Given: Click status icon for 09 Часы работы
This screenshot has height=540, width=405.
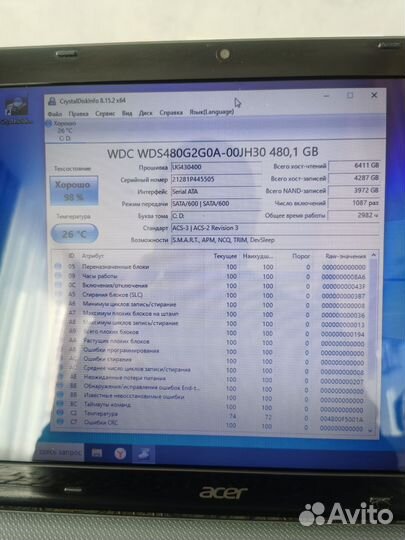Looking at the screenshot, I should point(58,275).
